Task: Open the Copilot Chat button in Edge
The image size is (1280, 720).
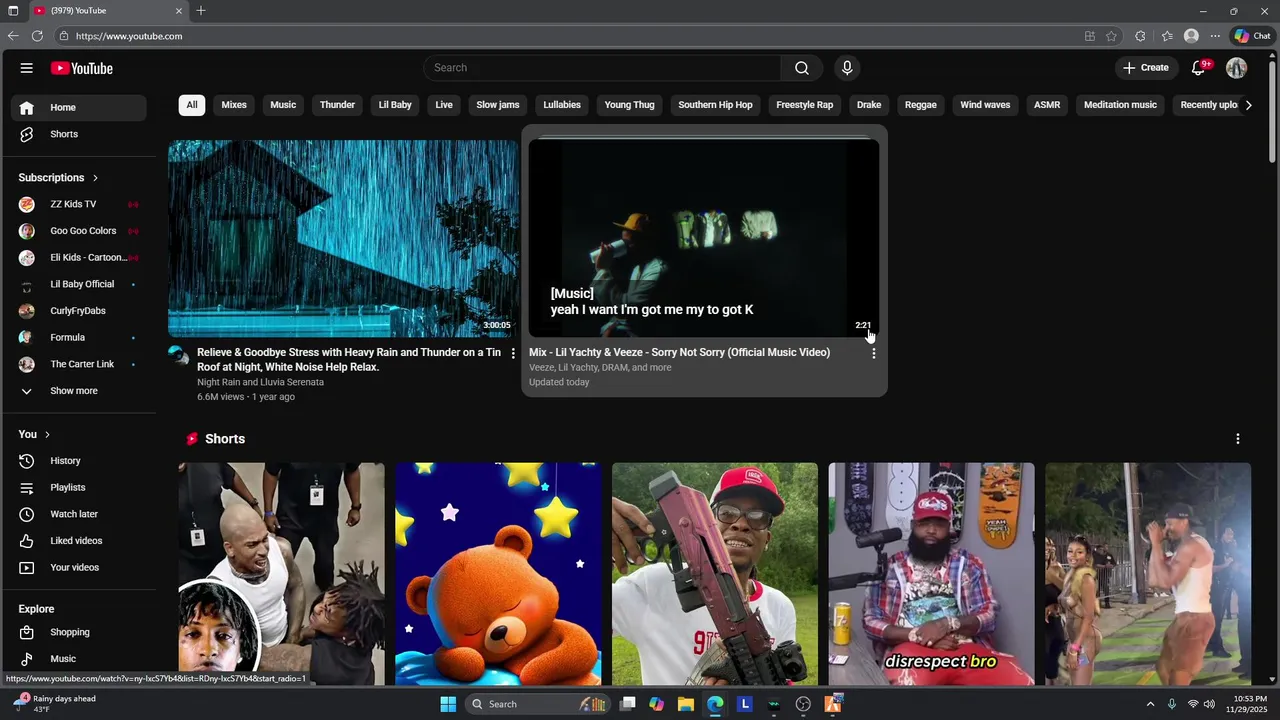Action: (x=1252, y=36)
